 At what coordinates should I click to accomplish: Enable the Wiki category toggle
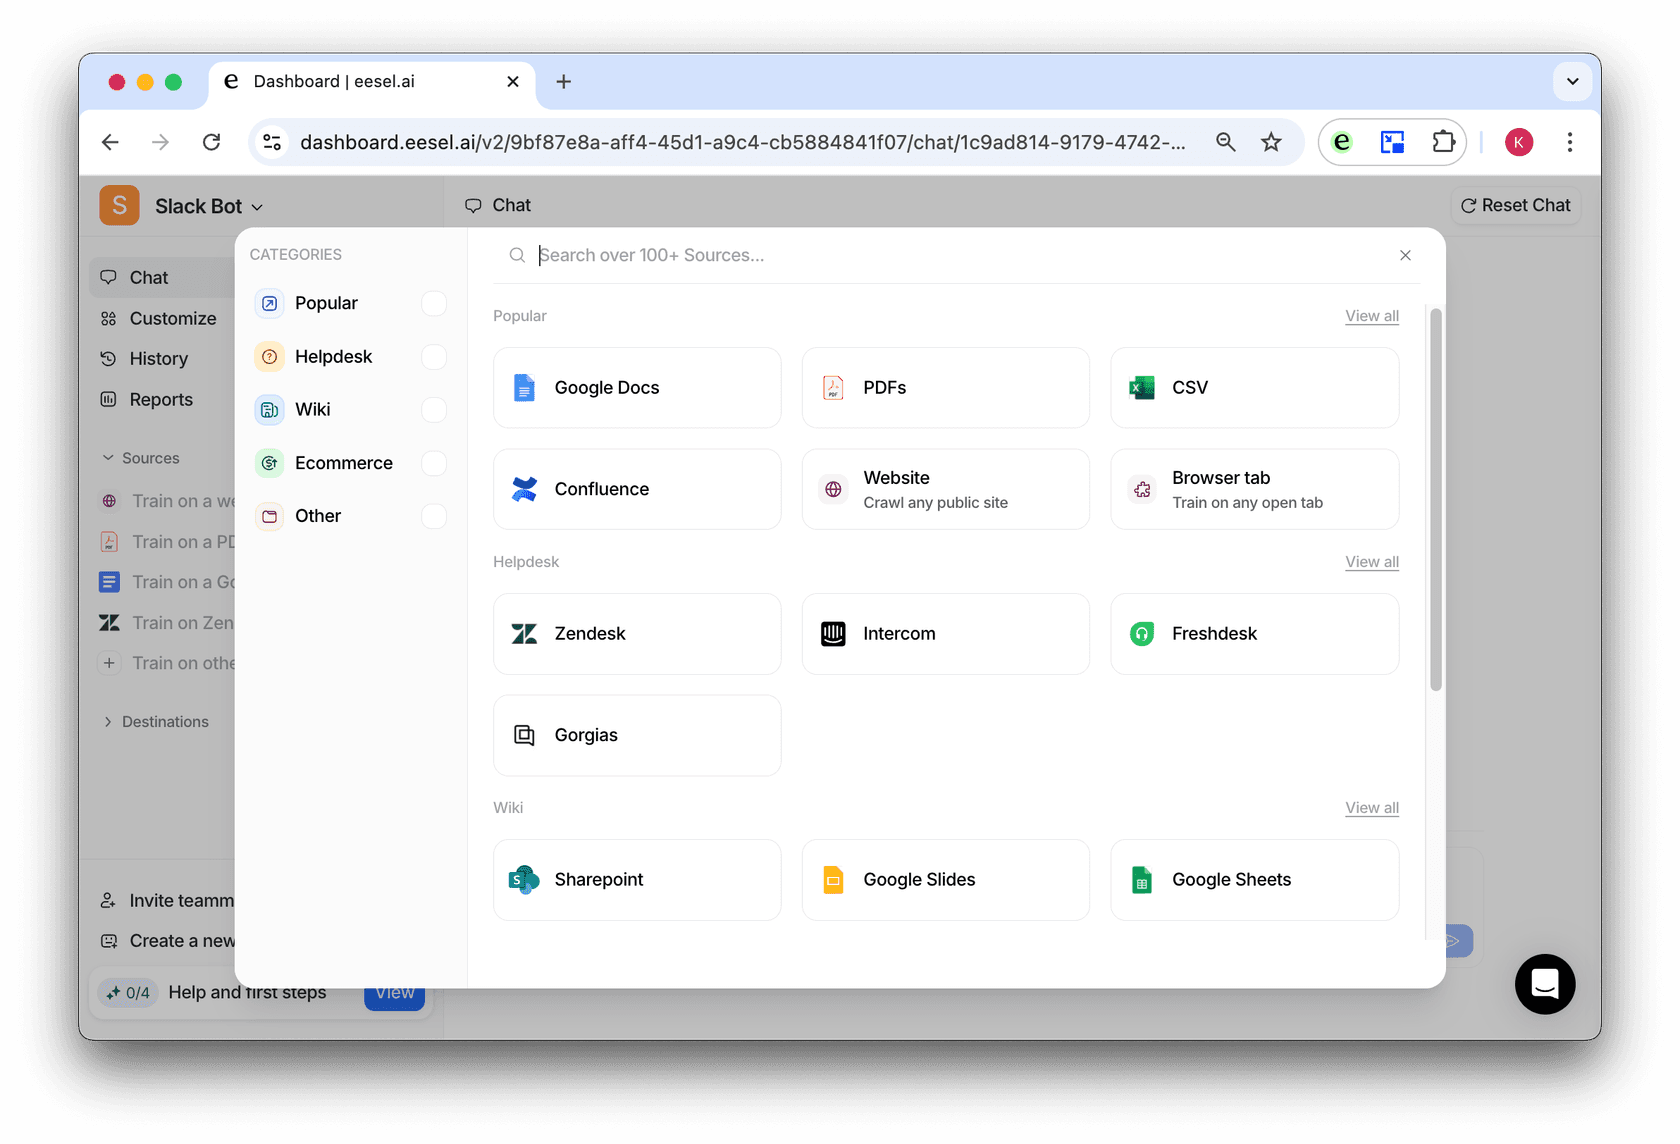coord(433,409)
